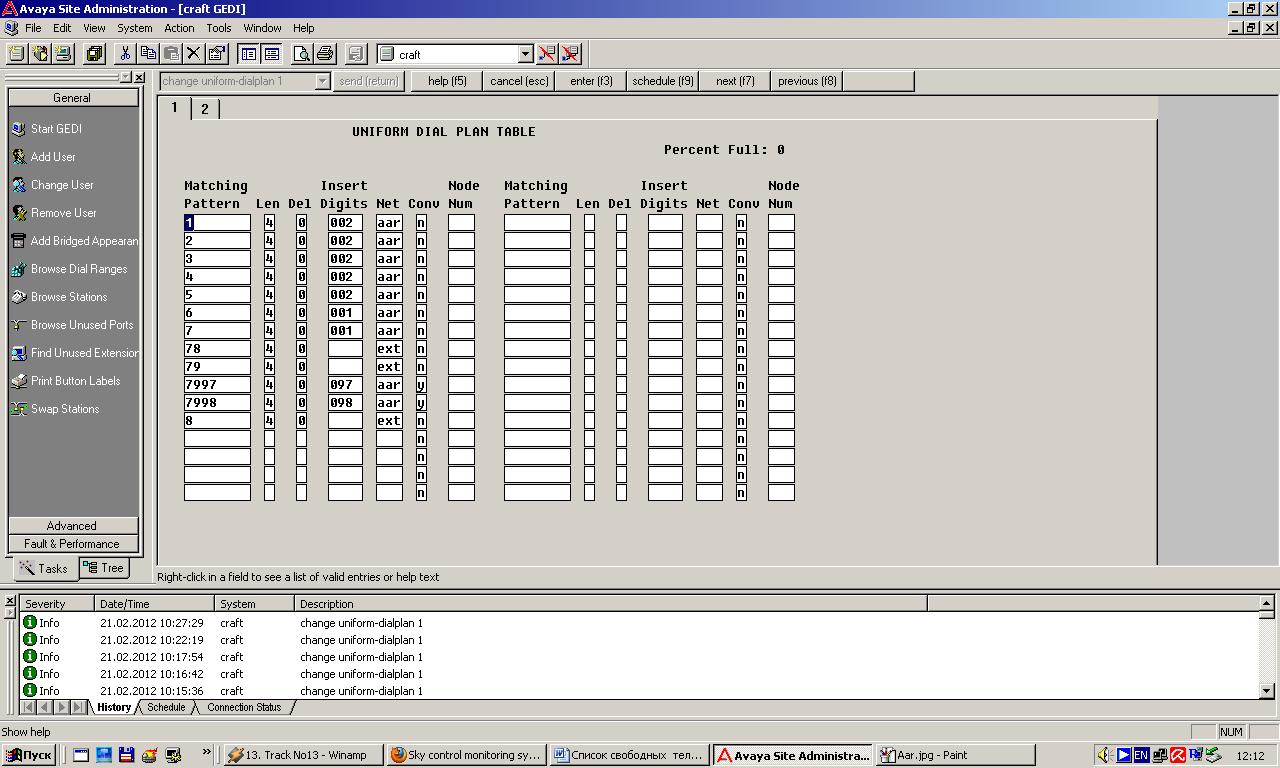Click the Print icon in toolbar

[325, 54]
